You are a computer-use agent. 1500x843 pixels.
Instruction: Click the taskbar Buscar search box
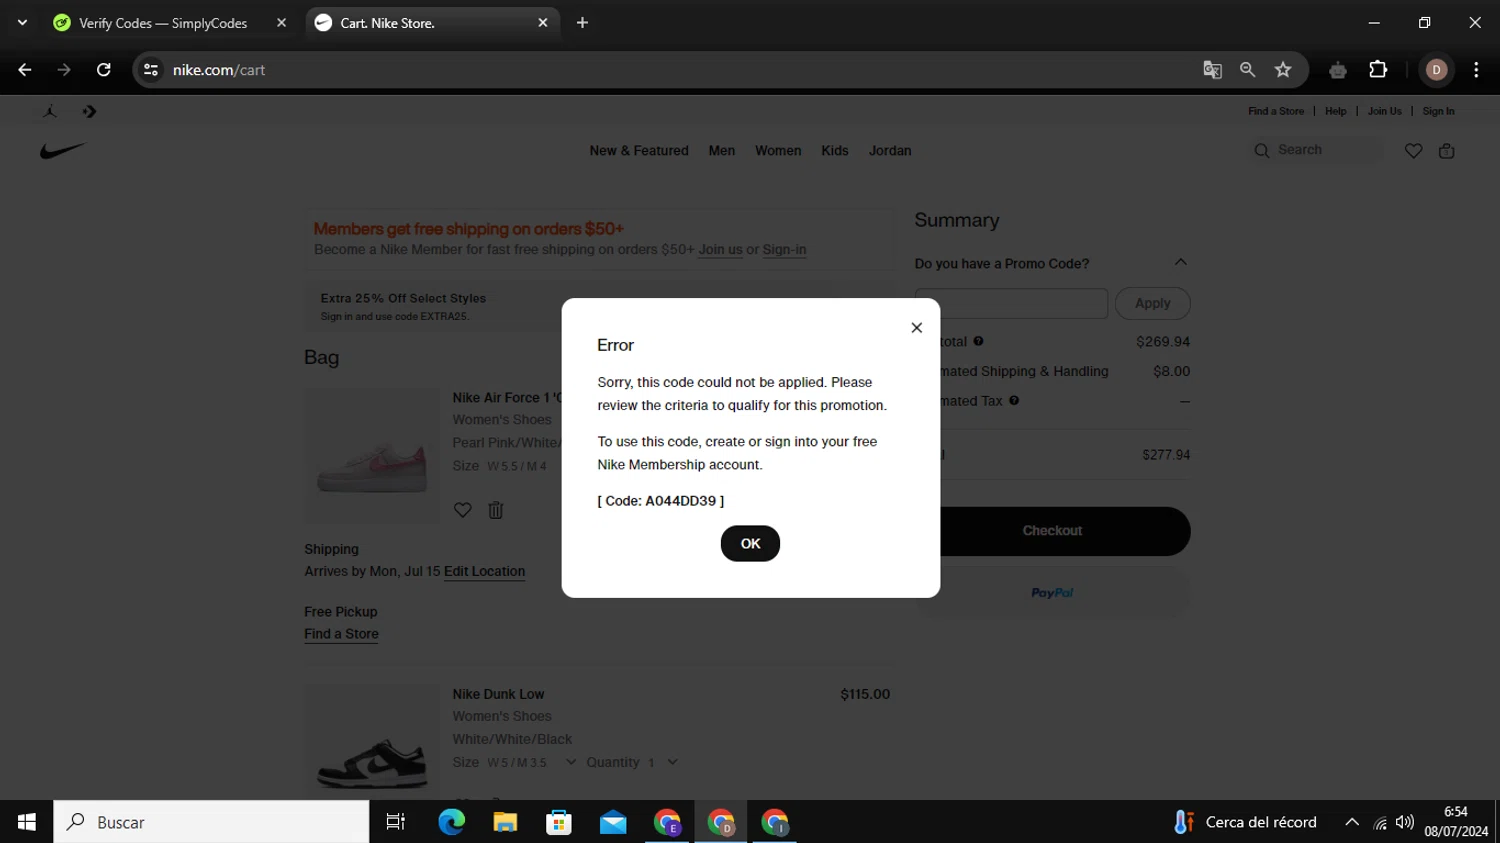pyautogui.click(x=211, y=822)
